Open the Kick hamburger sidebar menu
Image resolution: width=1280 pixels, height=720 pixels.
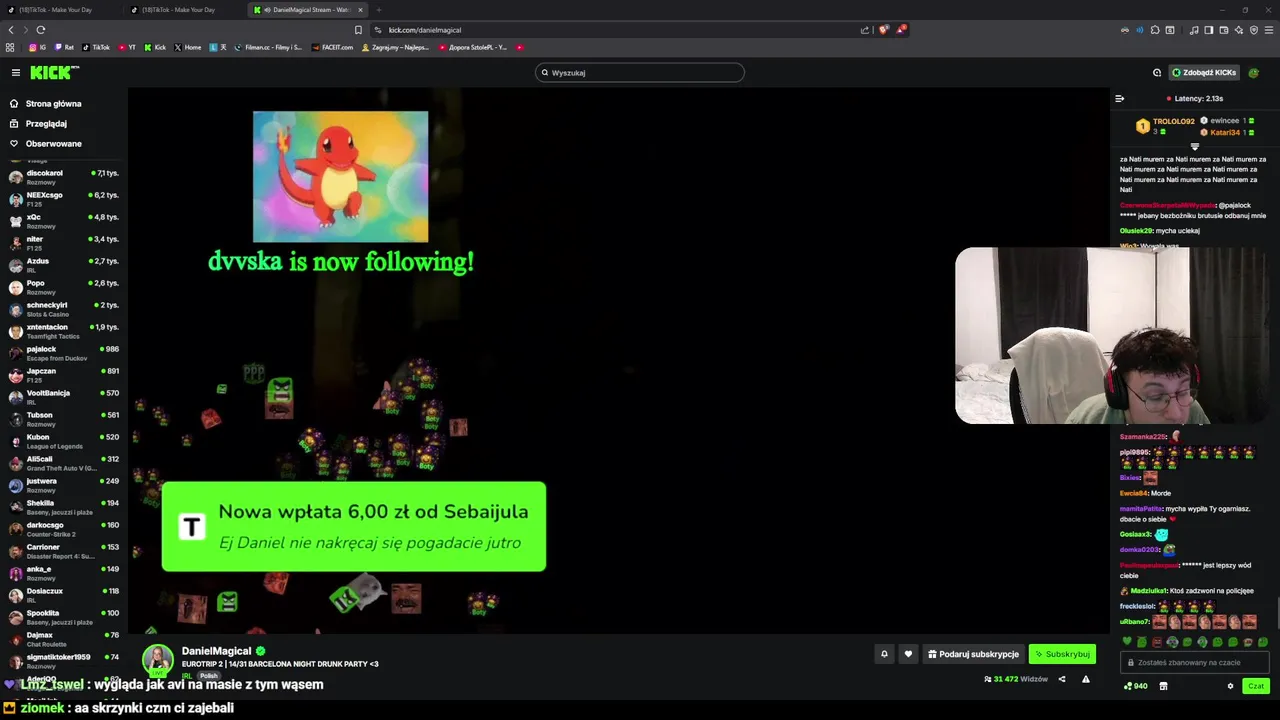16,72
